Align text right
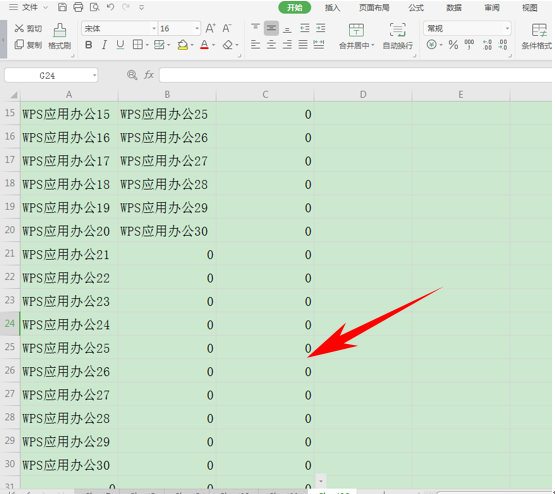Screen dimensions: 555x494 287,45
